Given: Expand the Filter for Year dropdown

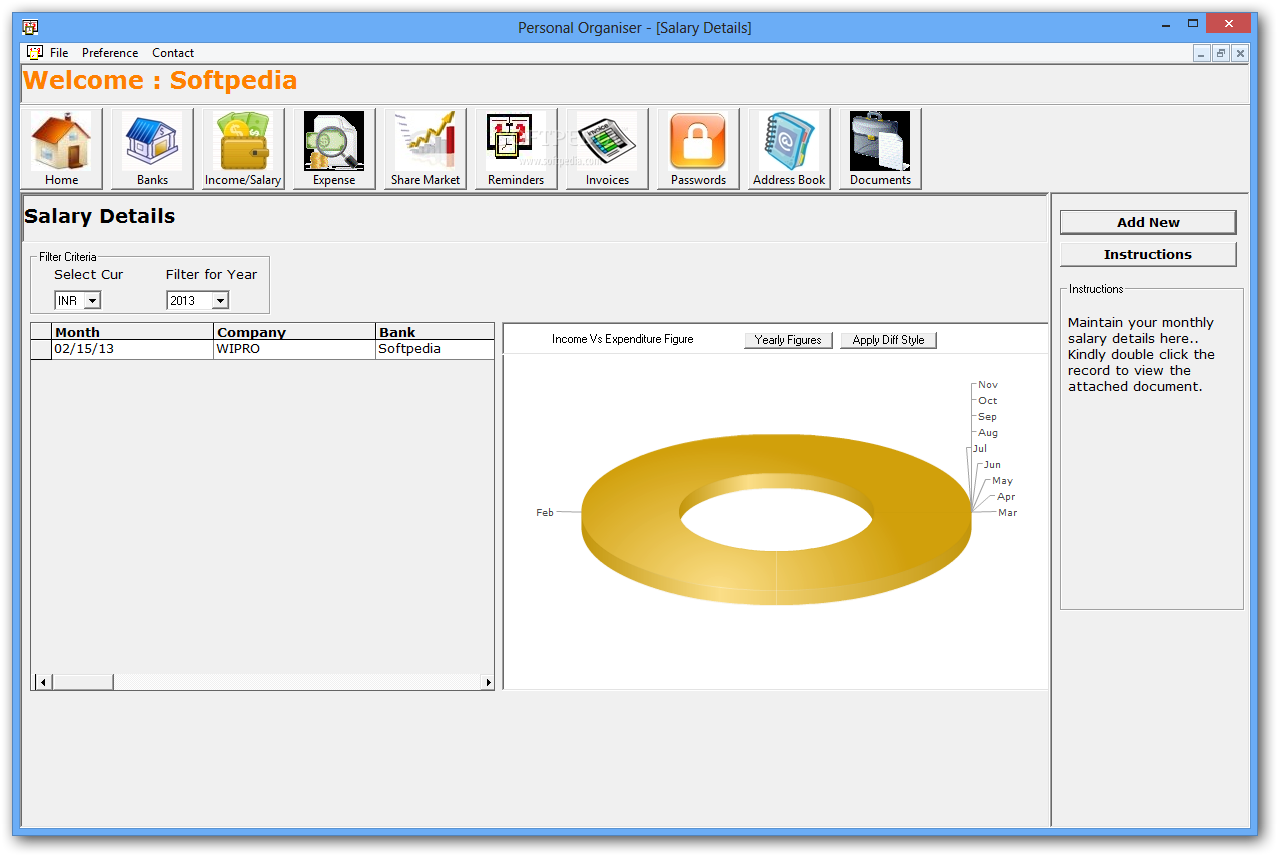Looking at the screenshot, I should [x=220, y=300].
